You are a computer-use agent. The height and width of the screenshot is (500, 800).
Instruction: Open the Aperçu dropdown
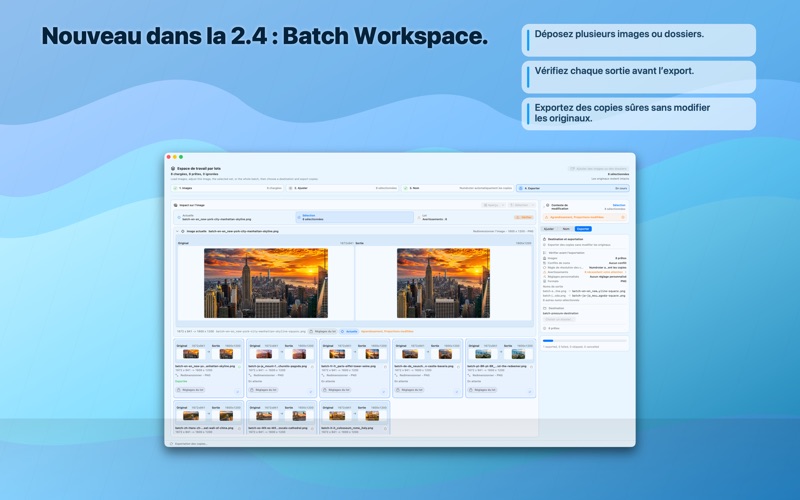[x=493, y=205]
